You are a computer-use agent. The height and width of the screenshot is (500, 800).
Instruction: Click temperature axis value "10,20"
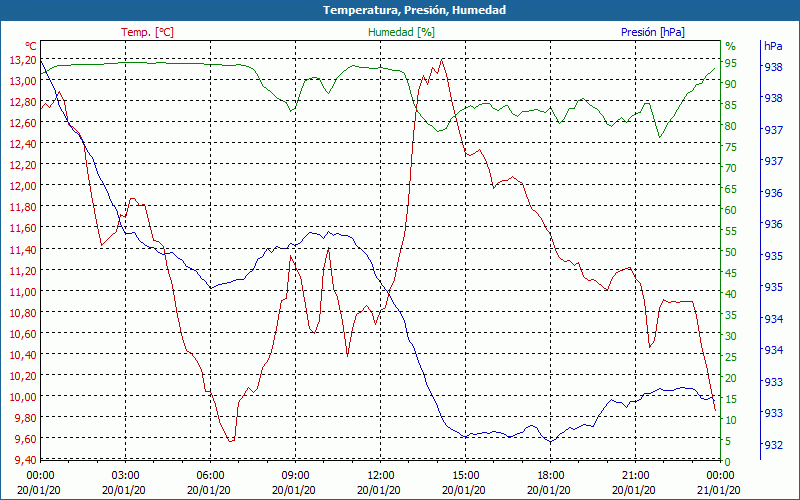tap(23, 376)
